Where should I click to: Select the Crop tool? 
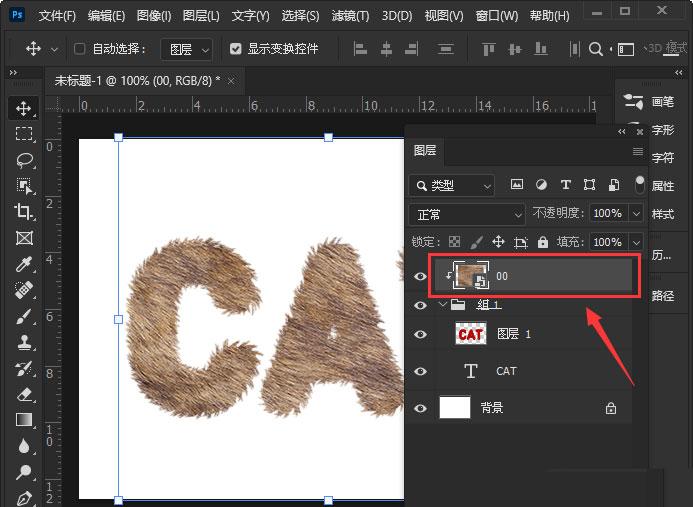click(23, 211)
